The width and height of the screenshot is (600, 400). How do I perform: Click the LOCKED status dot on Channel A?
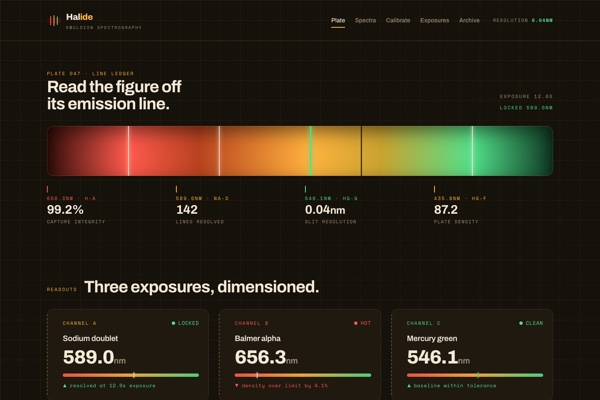pyautogui.click(x=173, y=323)
